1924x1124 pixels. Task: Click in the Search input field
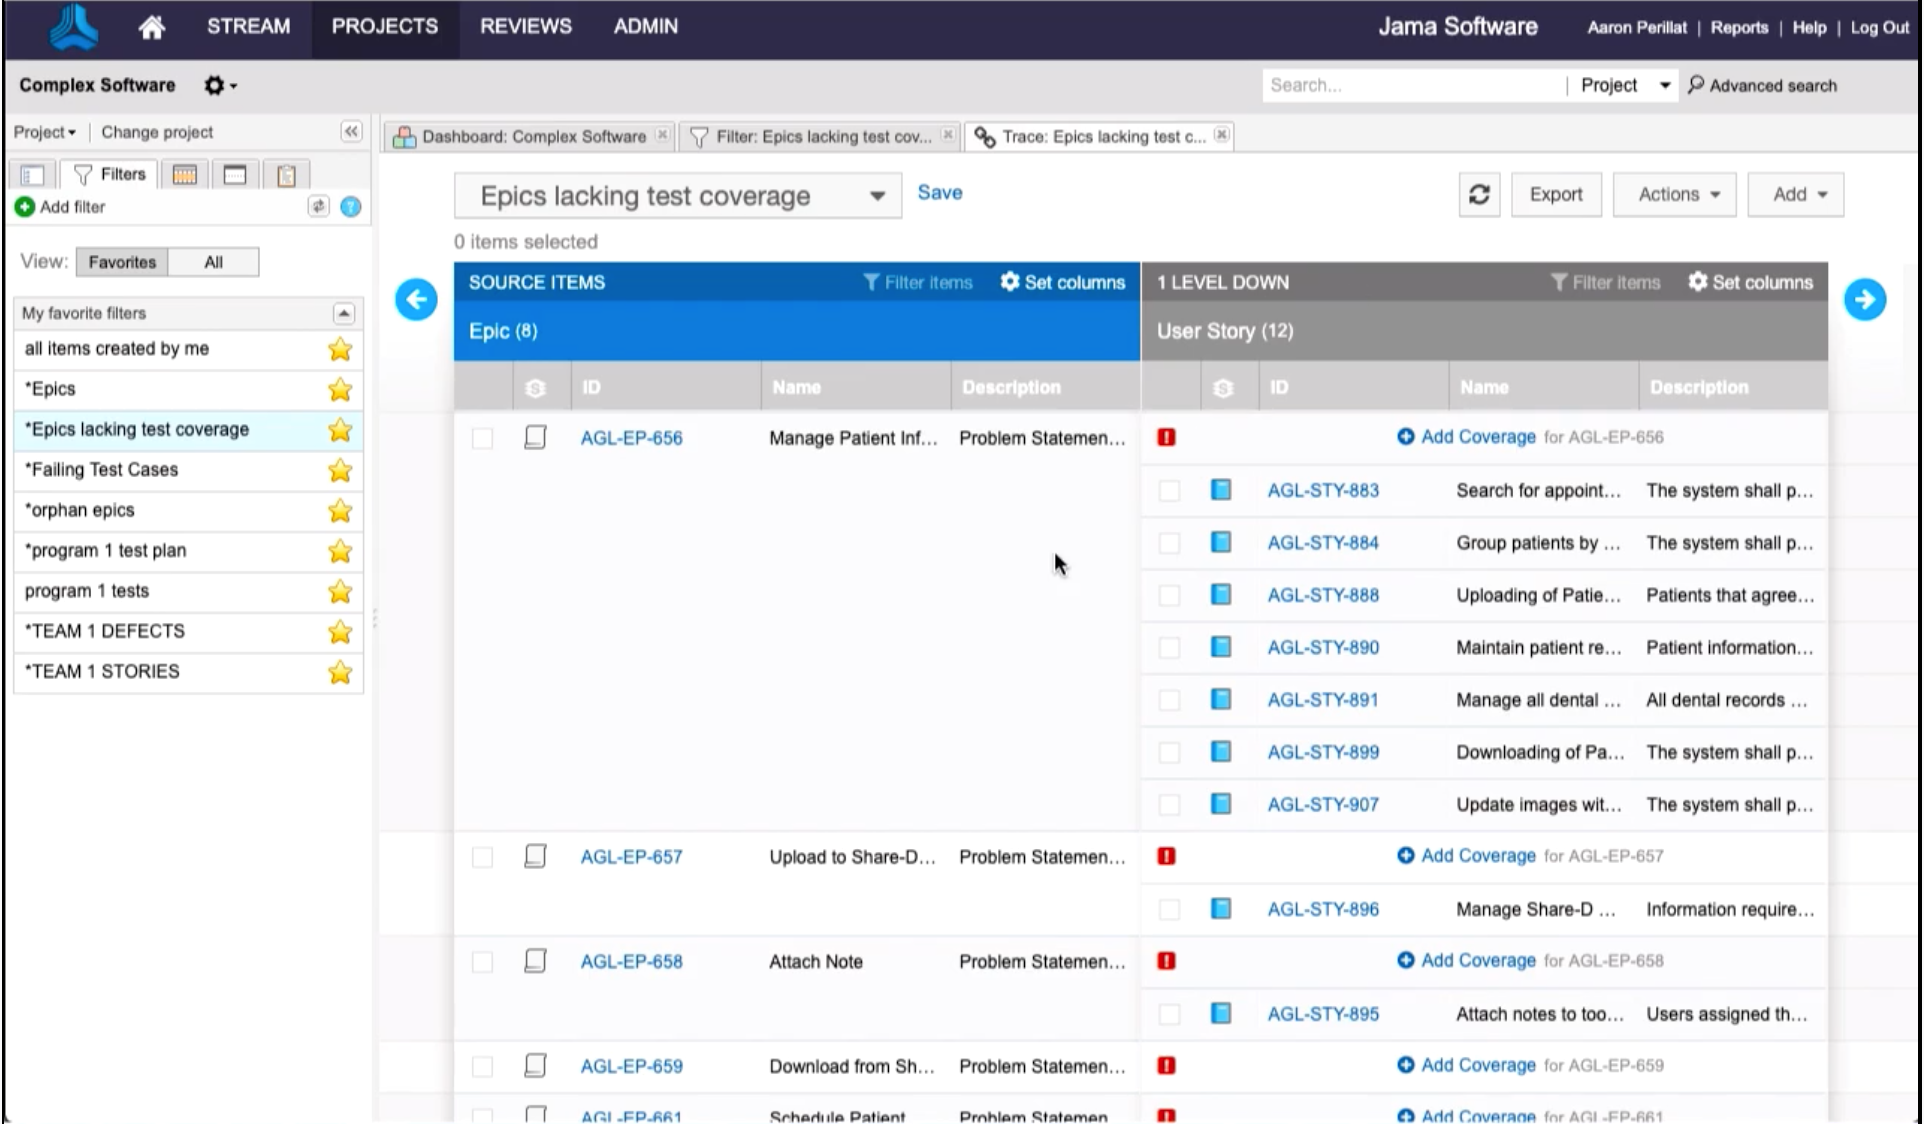pyautogui.click(x=1410, y=85)
